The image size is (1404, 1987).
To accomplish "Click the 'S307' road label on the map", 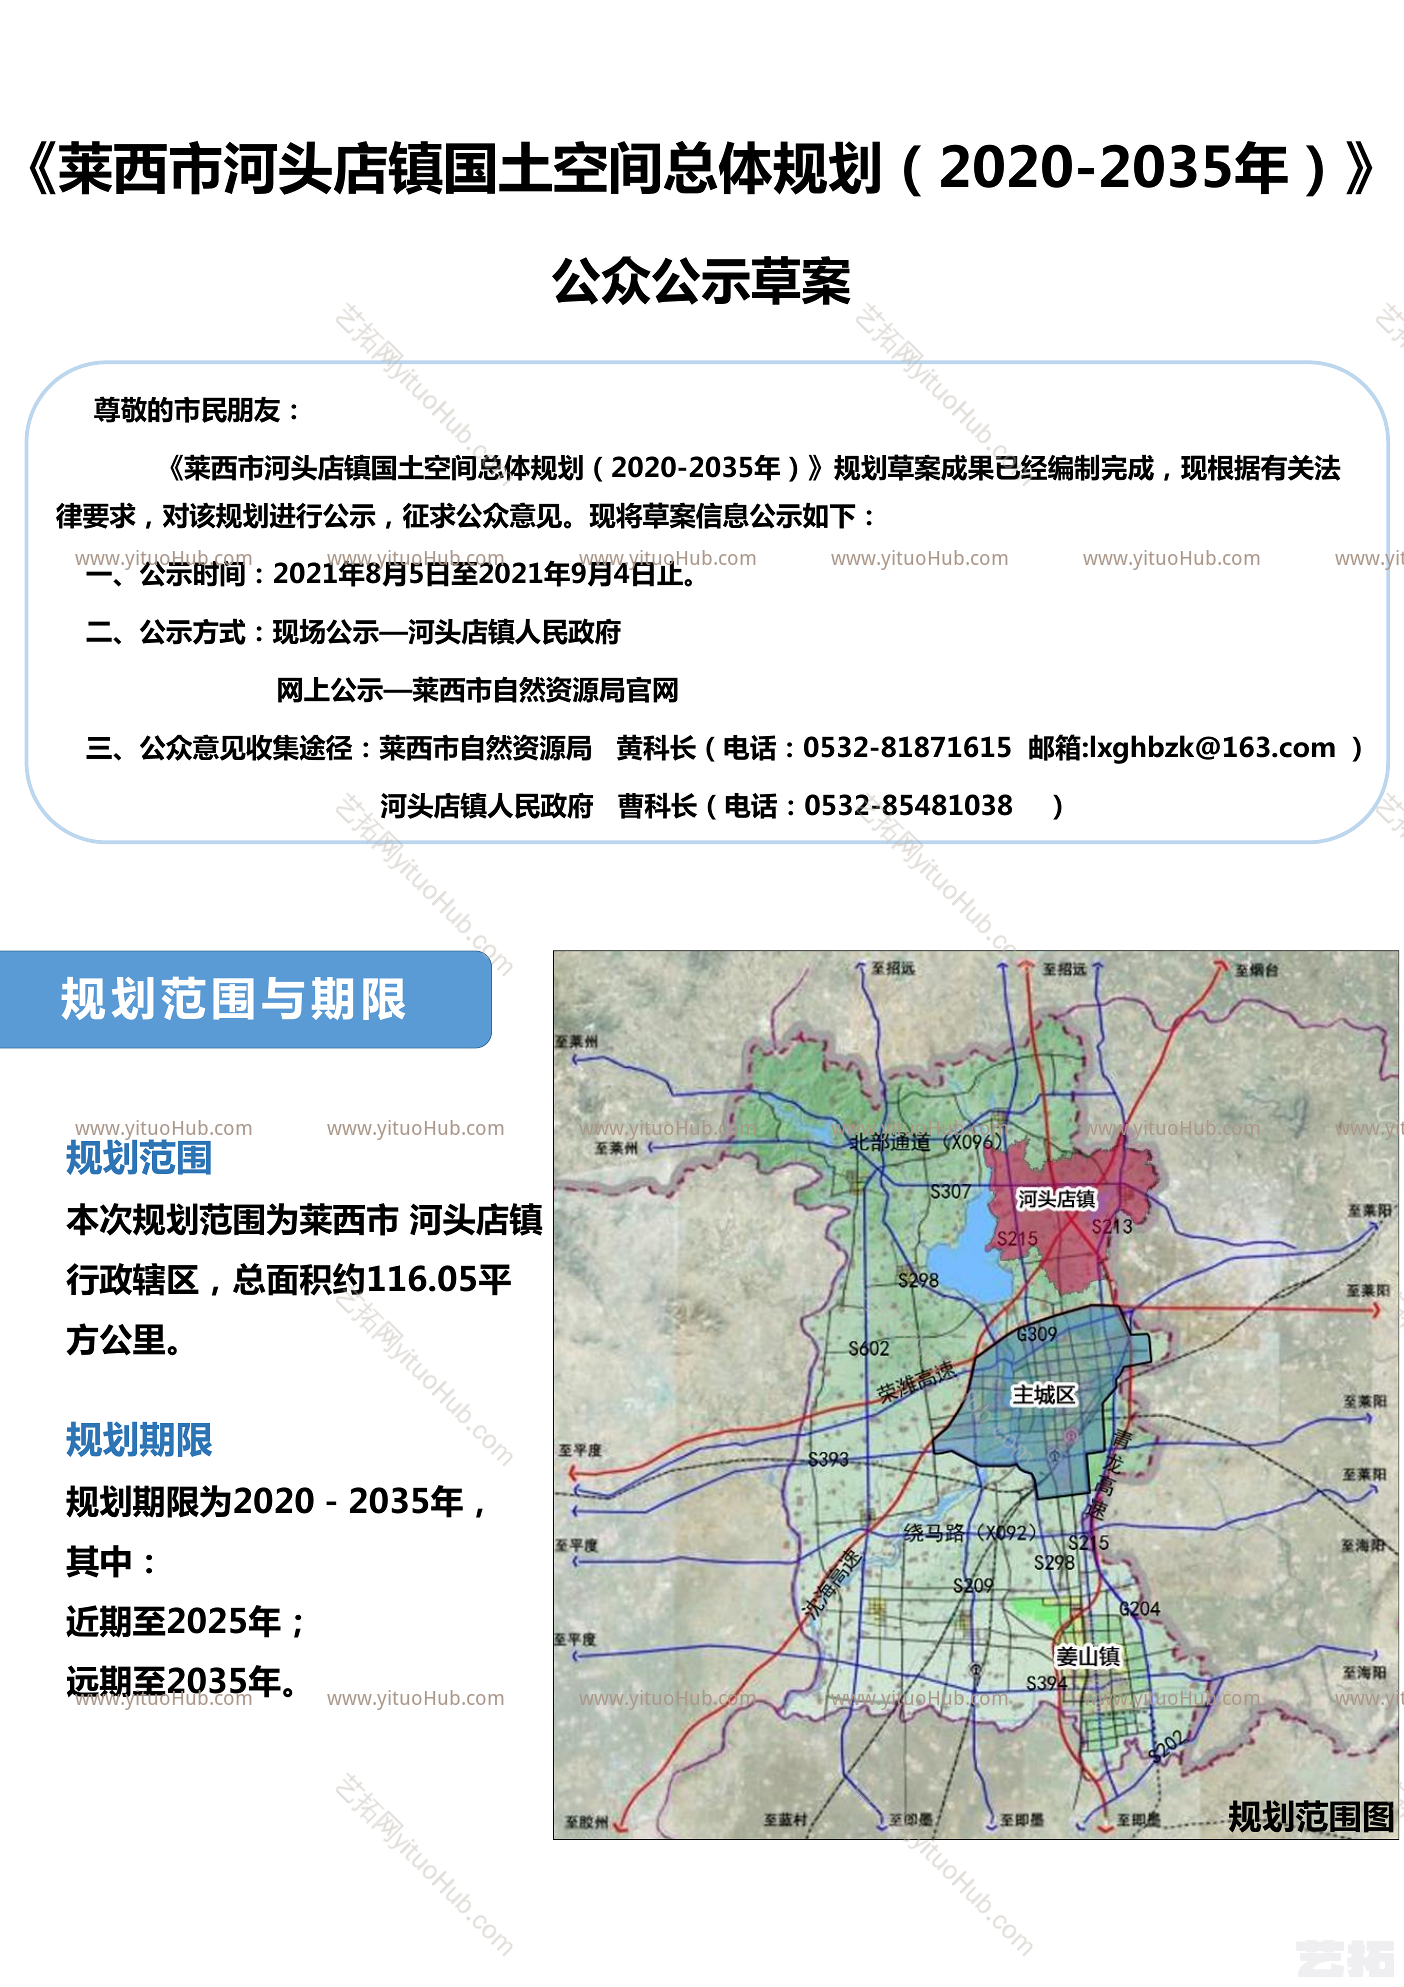I will coord(950,1191).
